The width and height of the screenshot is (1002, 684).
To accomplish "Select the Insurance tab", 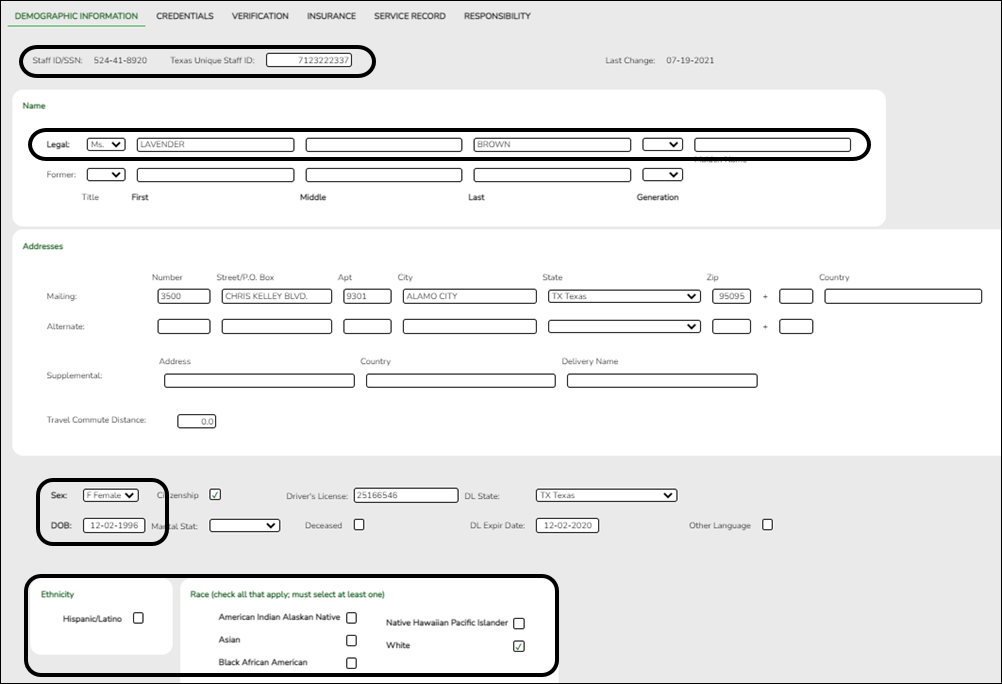I will [331, 15].
